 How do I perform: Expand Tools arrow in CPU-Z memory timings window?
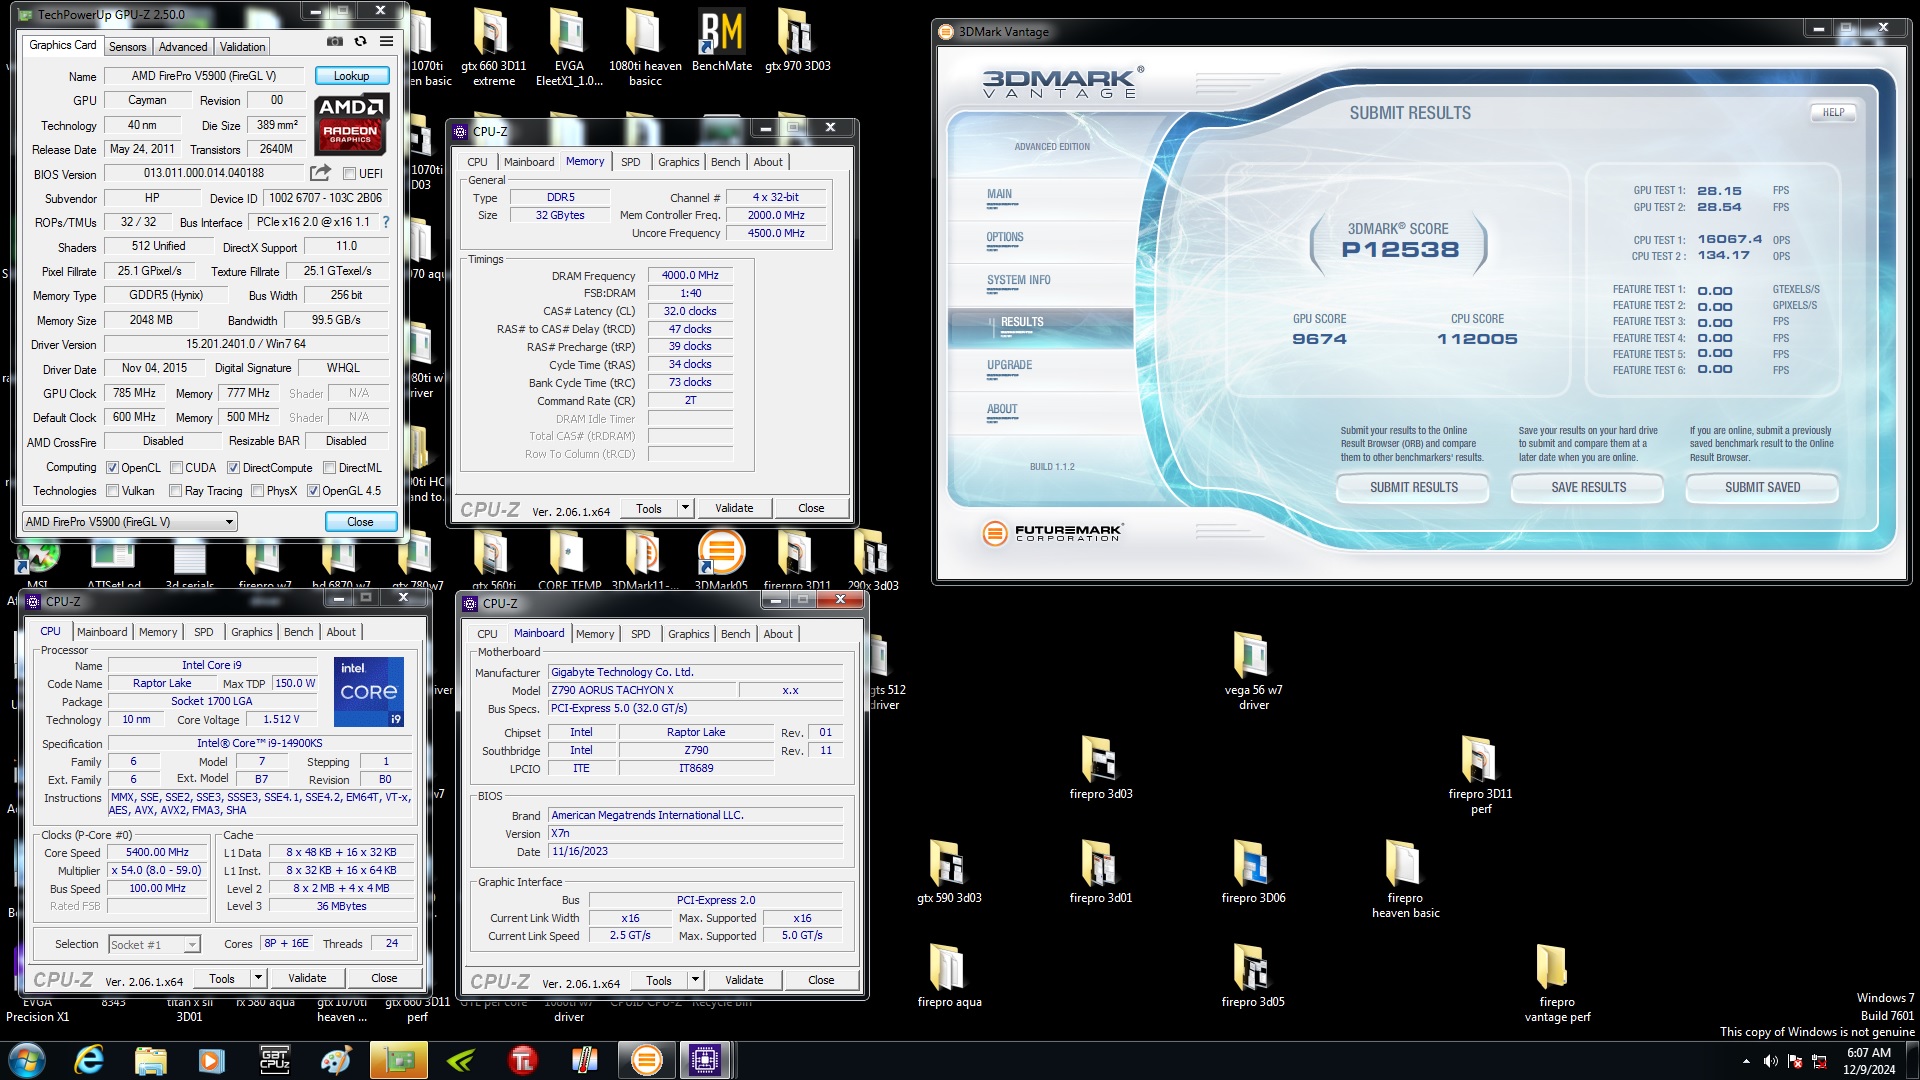tap(685, 508)
